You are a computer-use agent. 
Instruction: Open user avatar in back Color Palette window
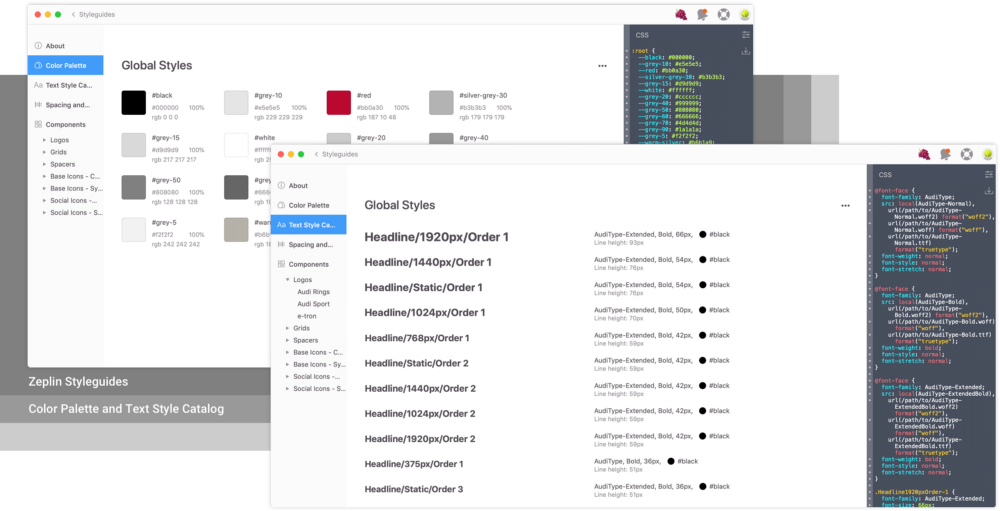point(744,14)
